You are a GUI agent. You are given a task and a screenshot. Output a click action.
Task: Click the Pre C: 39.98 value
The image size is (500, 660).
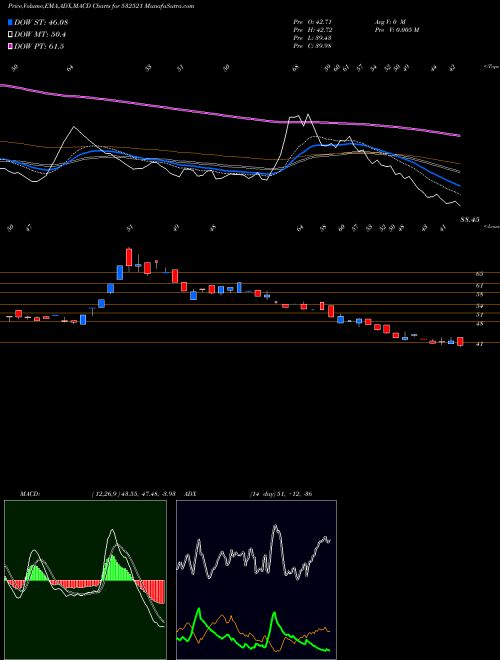[x=313, y=46]
